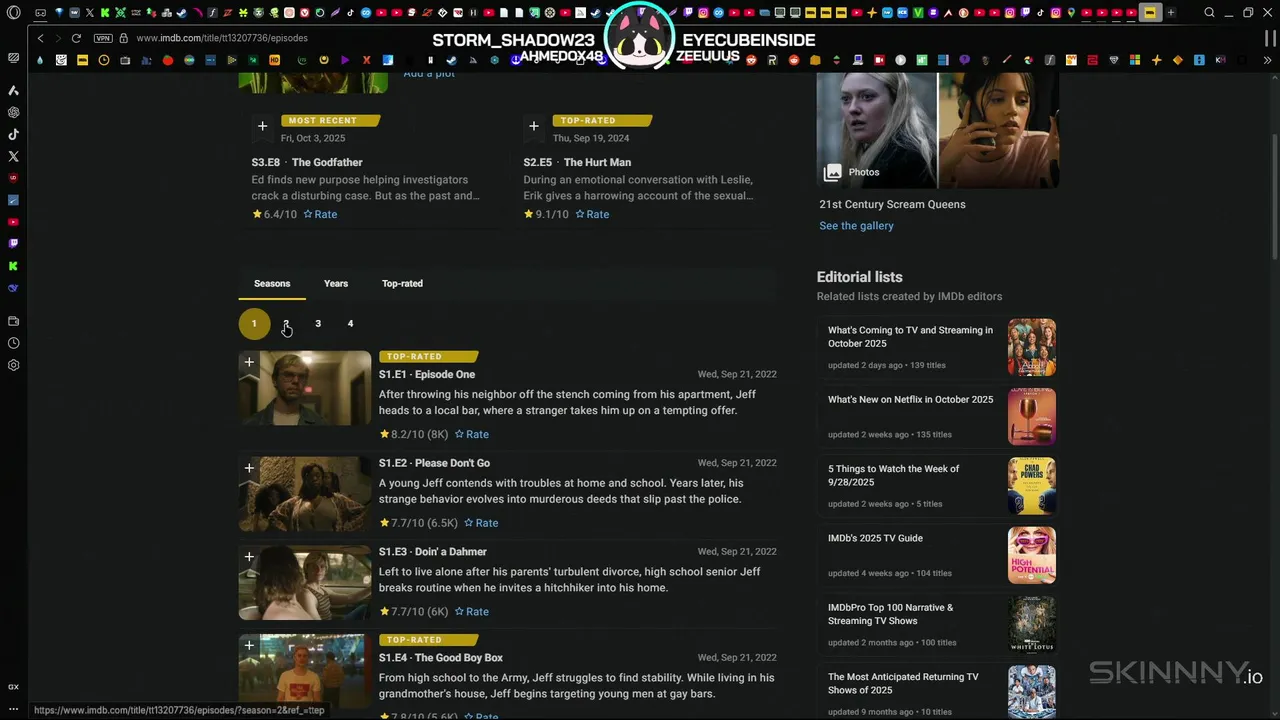The height and width of the screenshot is (720, 1280).
Task: Open the Twitch sidebar panel
Action: [x=13, y=244]
